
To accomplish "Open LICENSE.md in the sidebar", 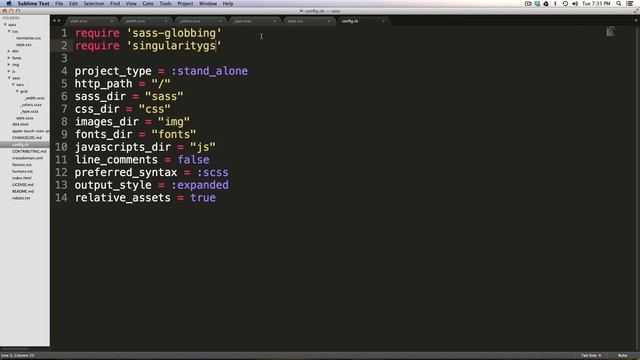I will pos(22,184).
